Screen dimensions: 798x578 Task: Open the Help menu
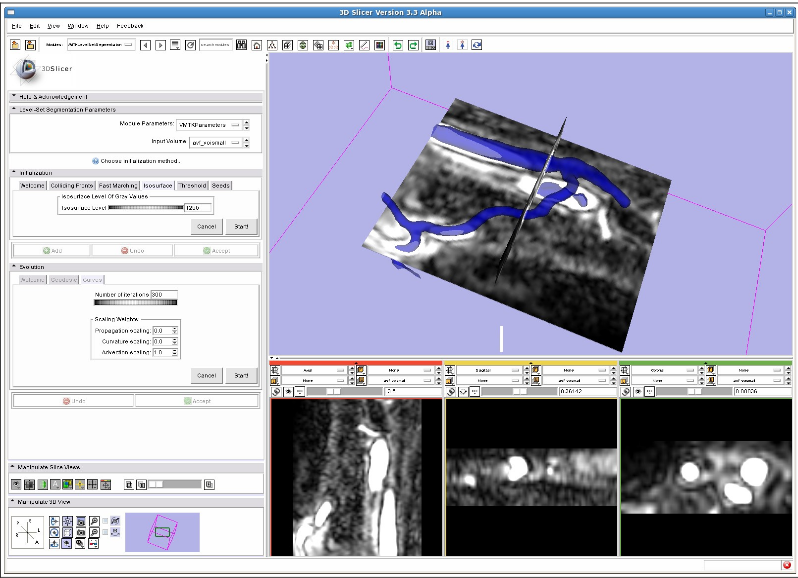pos(102,24)
